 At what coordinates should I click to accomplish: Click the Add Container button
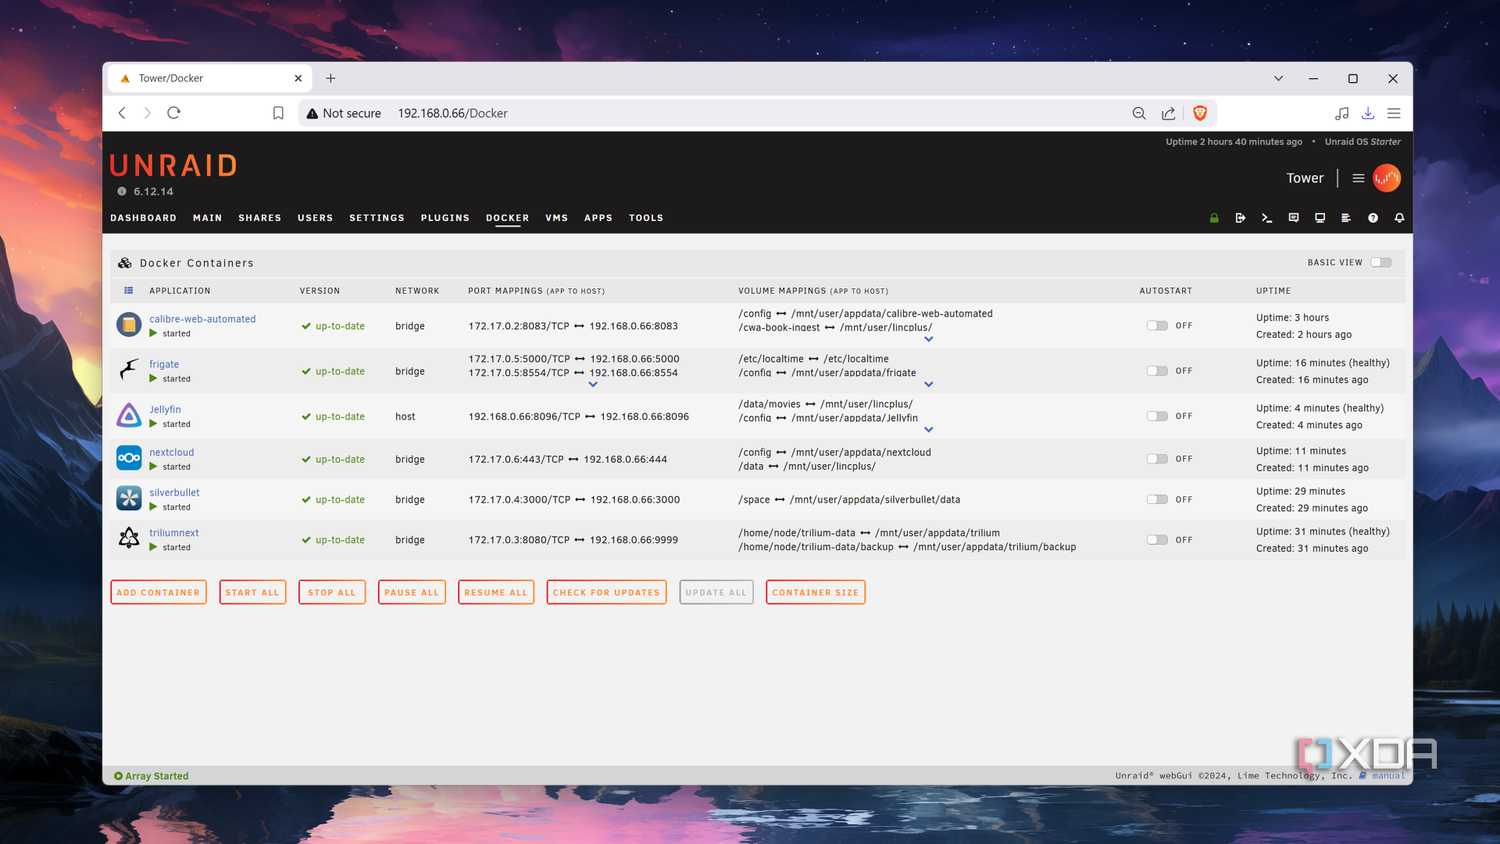[x=158, y=592]
